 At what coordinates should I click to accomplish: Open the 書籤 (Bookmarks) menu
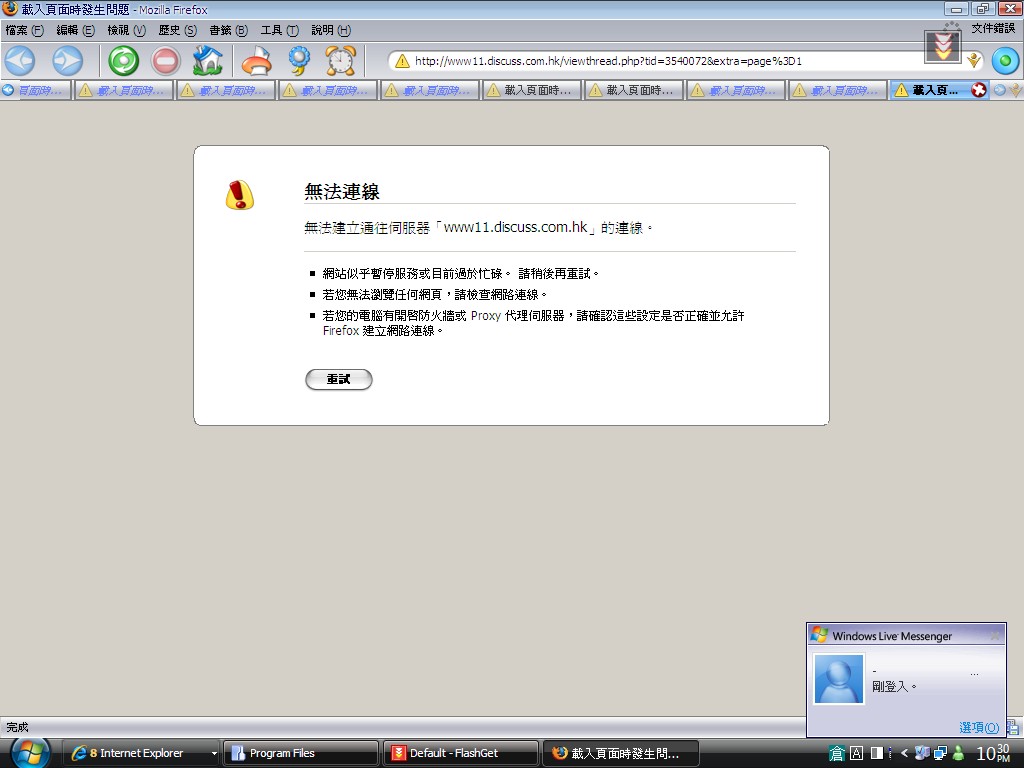pyautogui.click(x=228, y=30)
